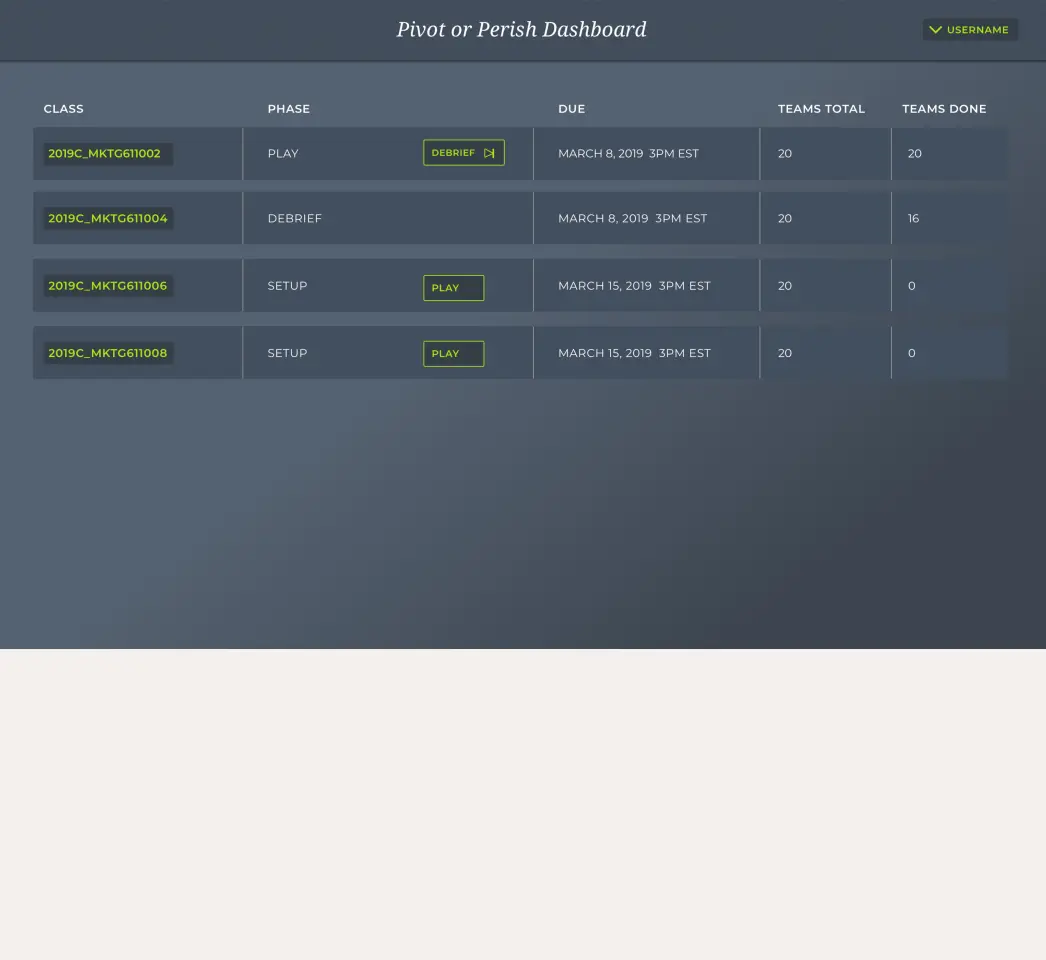Start PLAY phase for class 2019C_MKTG611008
Image resolution: width=1046 pixels, height=960 pixels.
(453, 354)
